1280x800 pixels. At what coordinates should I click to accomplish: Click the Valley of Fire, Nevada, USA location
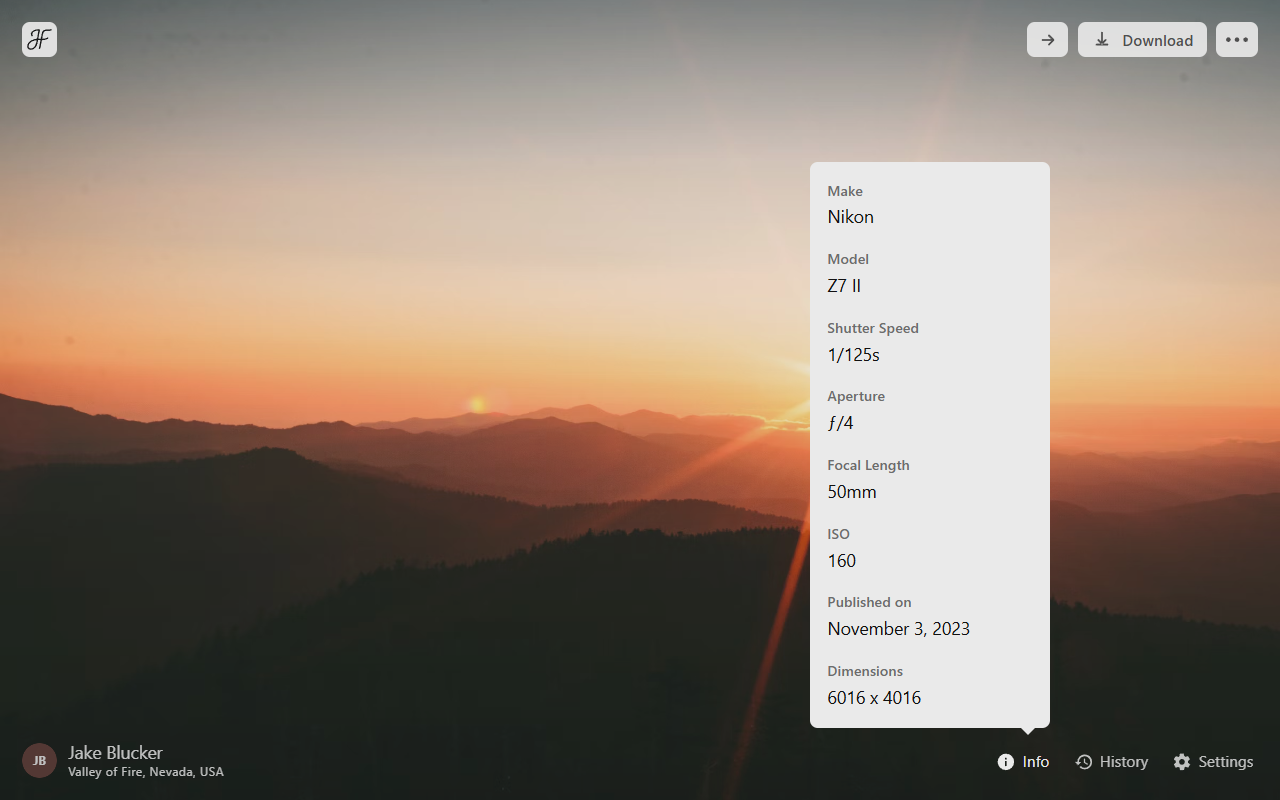click(146, 772)
